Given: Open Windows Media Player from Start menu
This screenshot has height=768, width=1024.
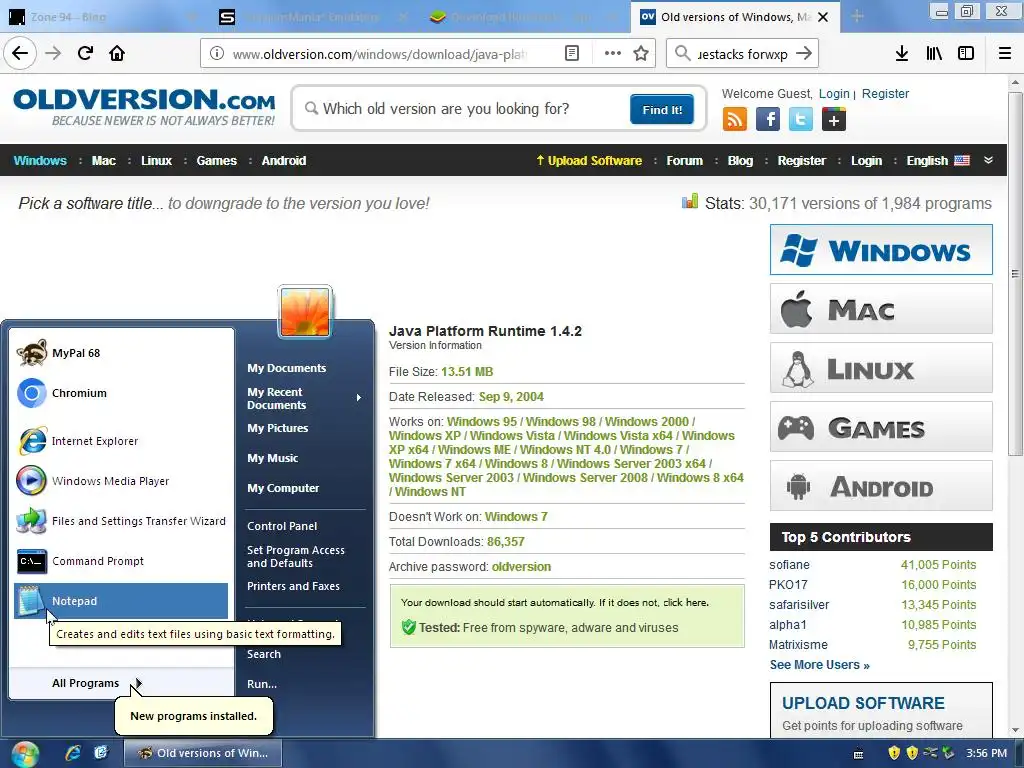Looking at the screenshot, I should 121,481.
